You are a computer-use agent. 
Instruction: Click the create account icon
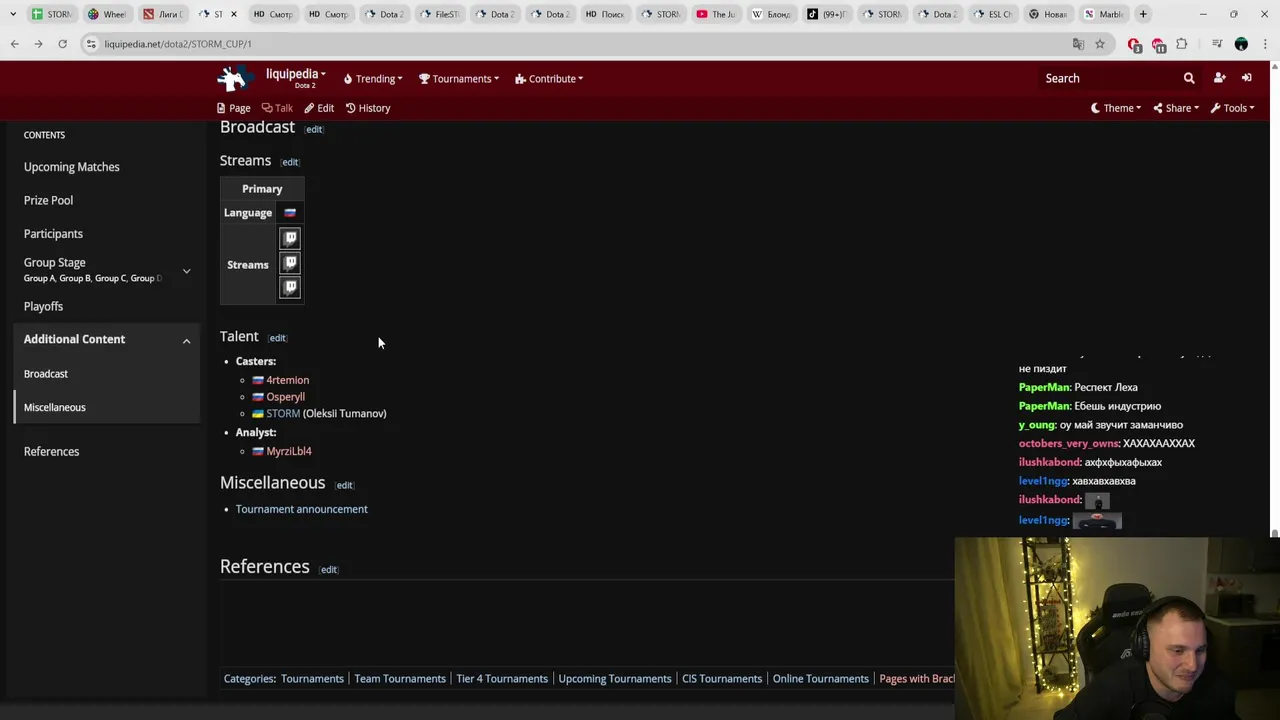[x=1219, y=78]
